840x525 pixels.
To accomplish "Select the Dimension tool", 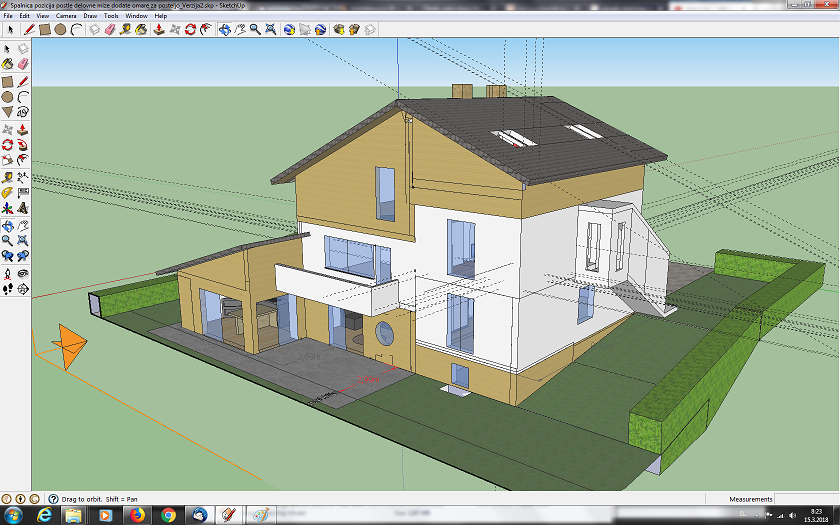I will pos(22,177).
